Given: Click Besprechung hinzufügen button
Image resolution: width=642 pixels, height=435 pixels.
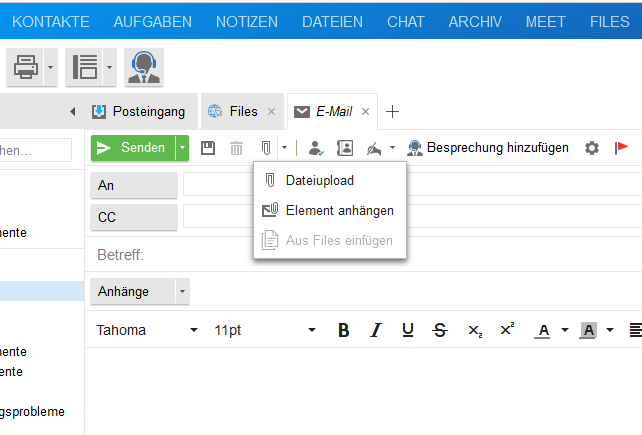Looking at the screenshot, I should coord(488,148).
